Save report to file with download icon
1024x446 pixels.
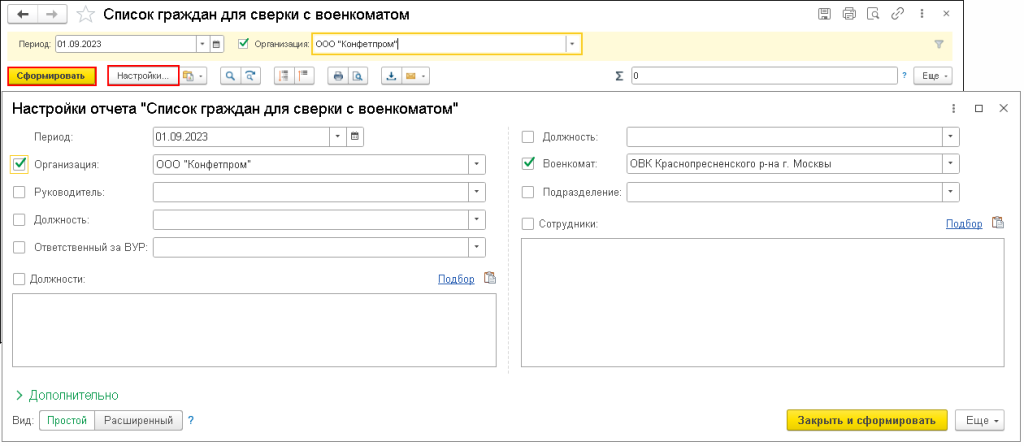[x=391, y=76]
